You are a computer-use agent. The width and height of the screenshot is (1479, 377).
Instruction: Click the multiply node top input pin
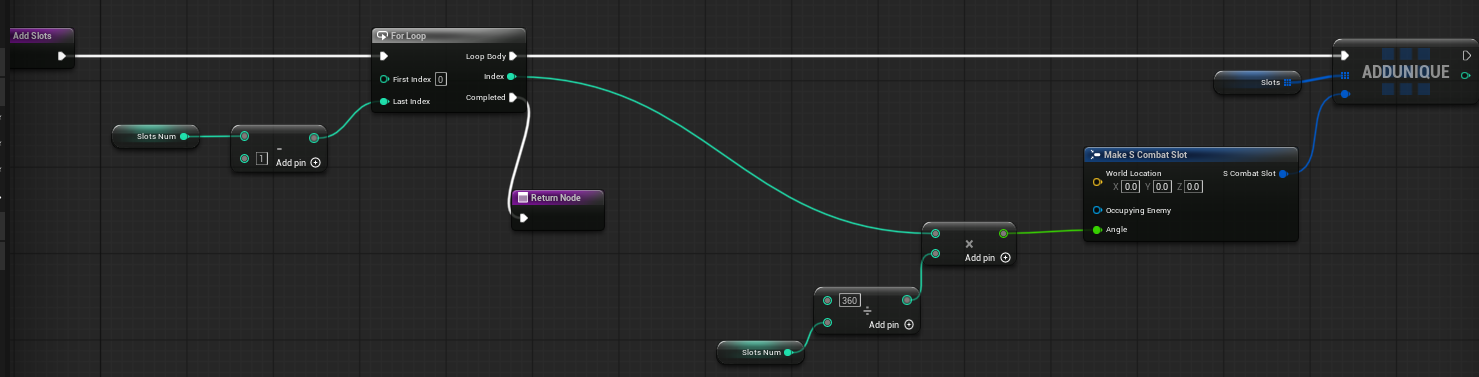(x=935, y=233)
